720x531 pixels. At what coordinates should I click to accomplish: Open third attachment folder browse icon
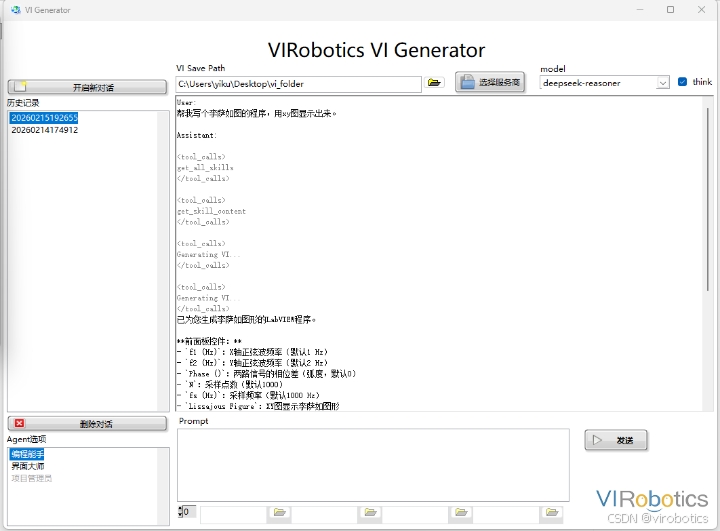(461, 513)
